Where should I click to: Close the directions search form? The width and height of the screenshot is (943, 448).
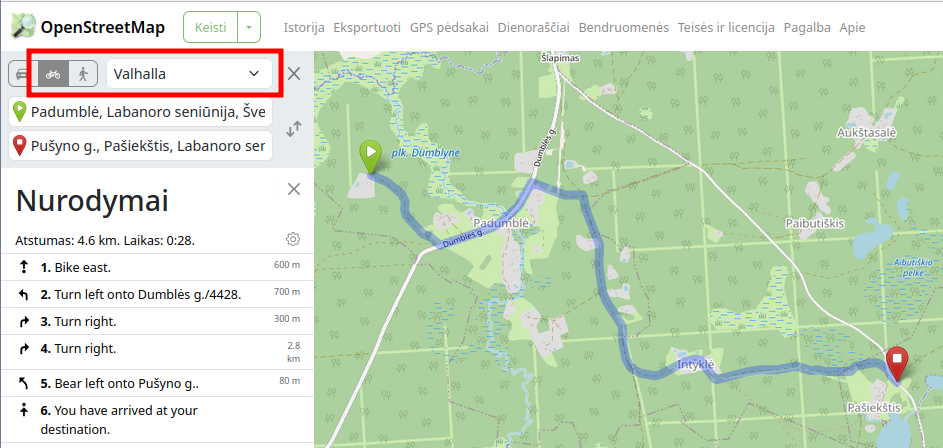(293, 73)
